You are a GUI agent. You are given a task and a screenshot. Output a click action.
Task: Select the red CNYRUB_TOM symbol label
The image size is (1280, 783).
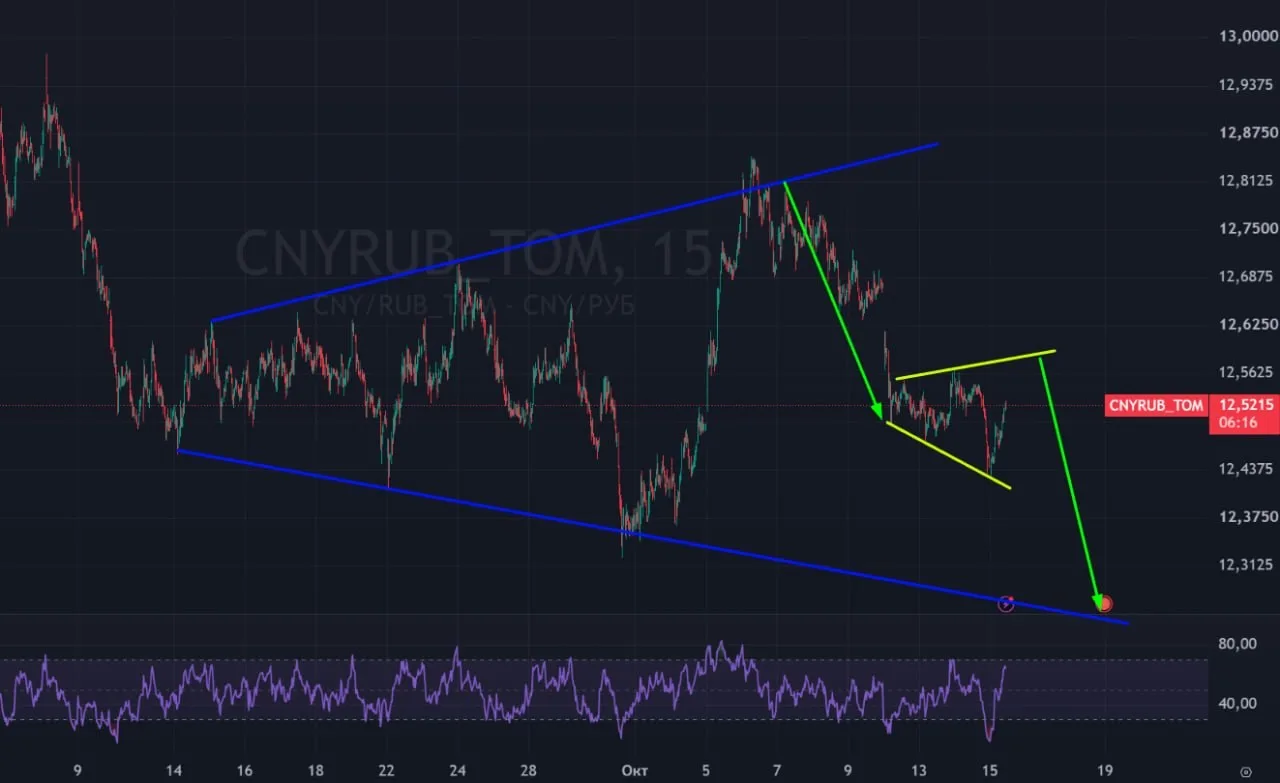coord(1155,405)
